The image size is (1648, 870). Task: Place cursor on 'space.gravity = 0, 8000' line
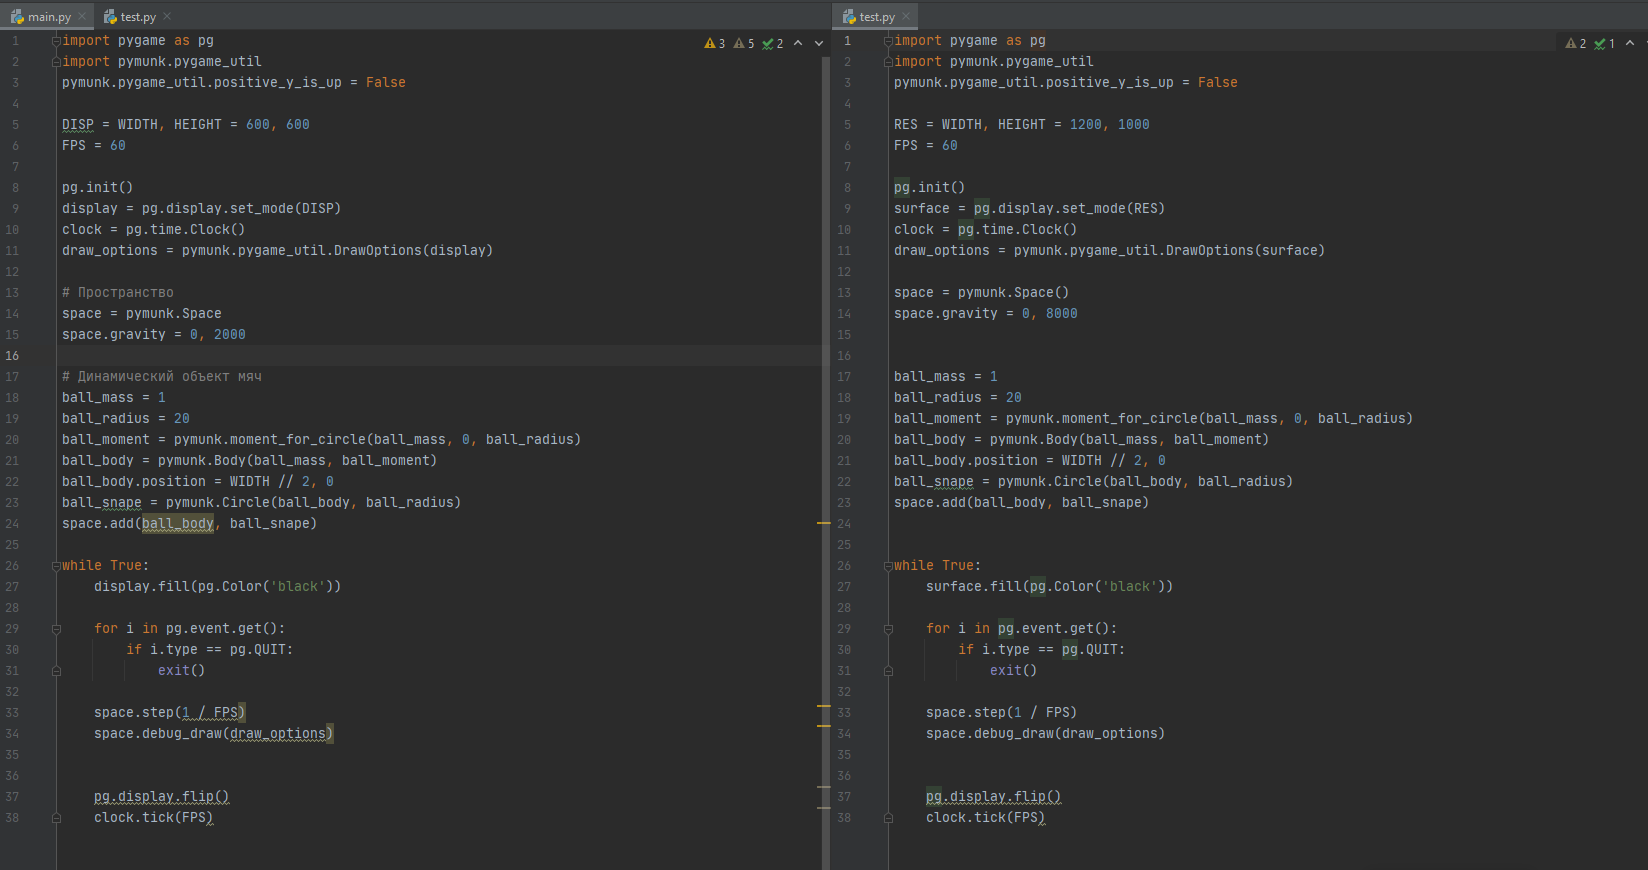coord(986,314)
